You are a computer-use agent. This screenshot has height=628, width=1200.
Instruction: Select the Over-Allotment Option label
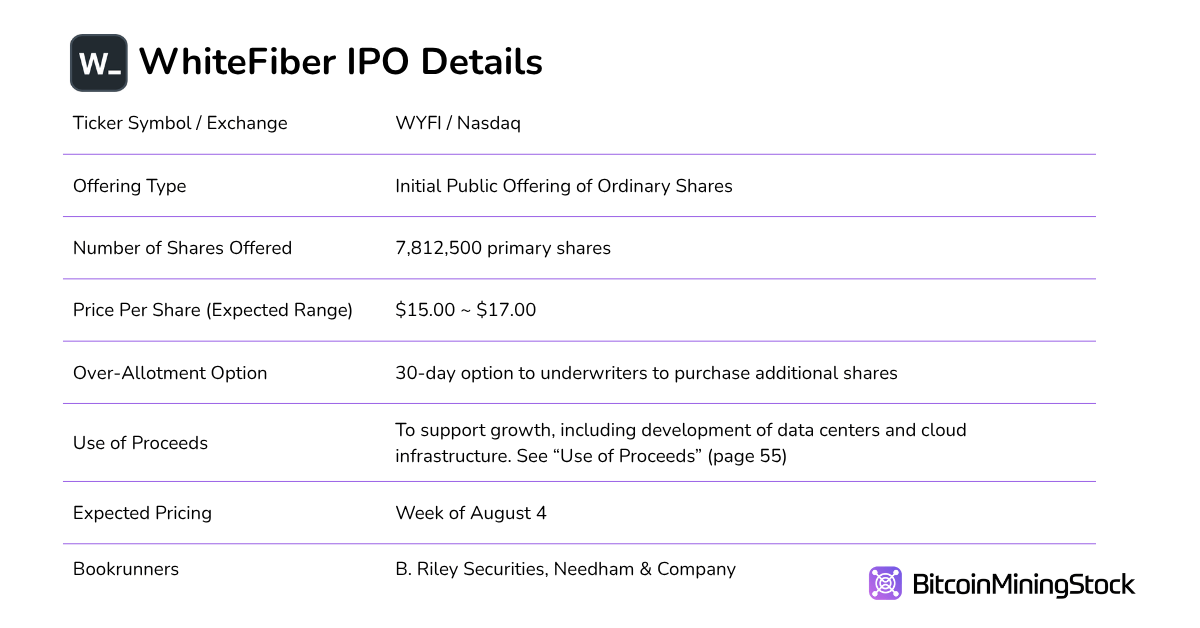[x=170, y=373]
